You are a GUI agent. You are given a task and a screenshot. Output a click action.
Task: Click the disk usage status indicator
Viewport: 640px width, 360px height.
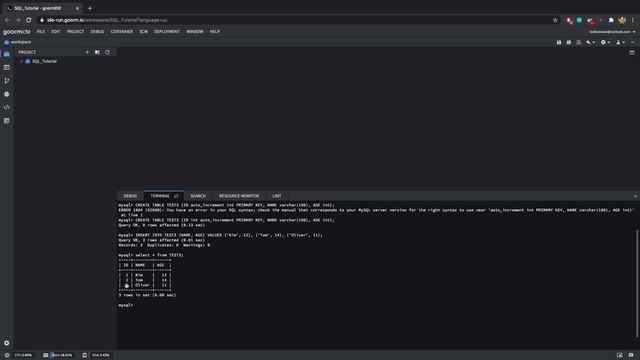click(x=100, y=355)
